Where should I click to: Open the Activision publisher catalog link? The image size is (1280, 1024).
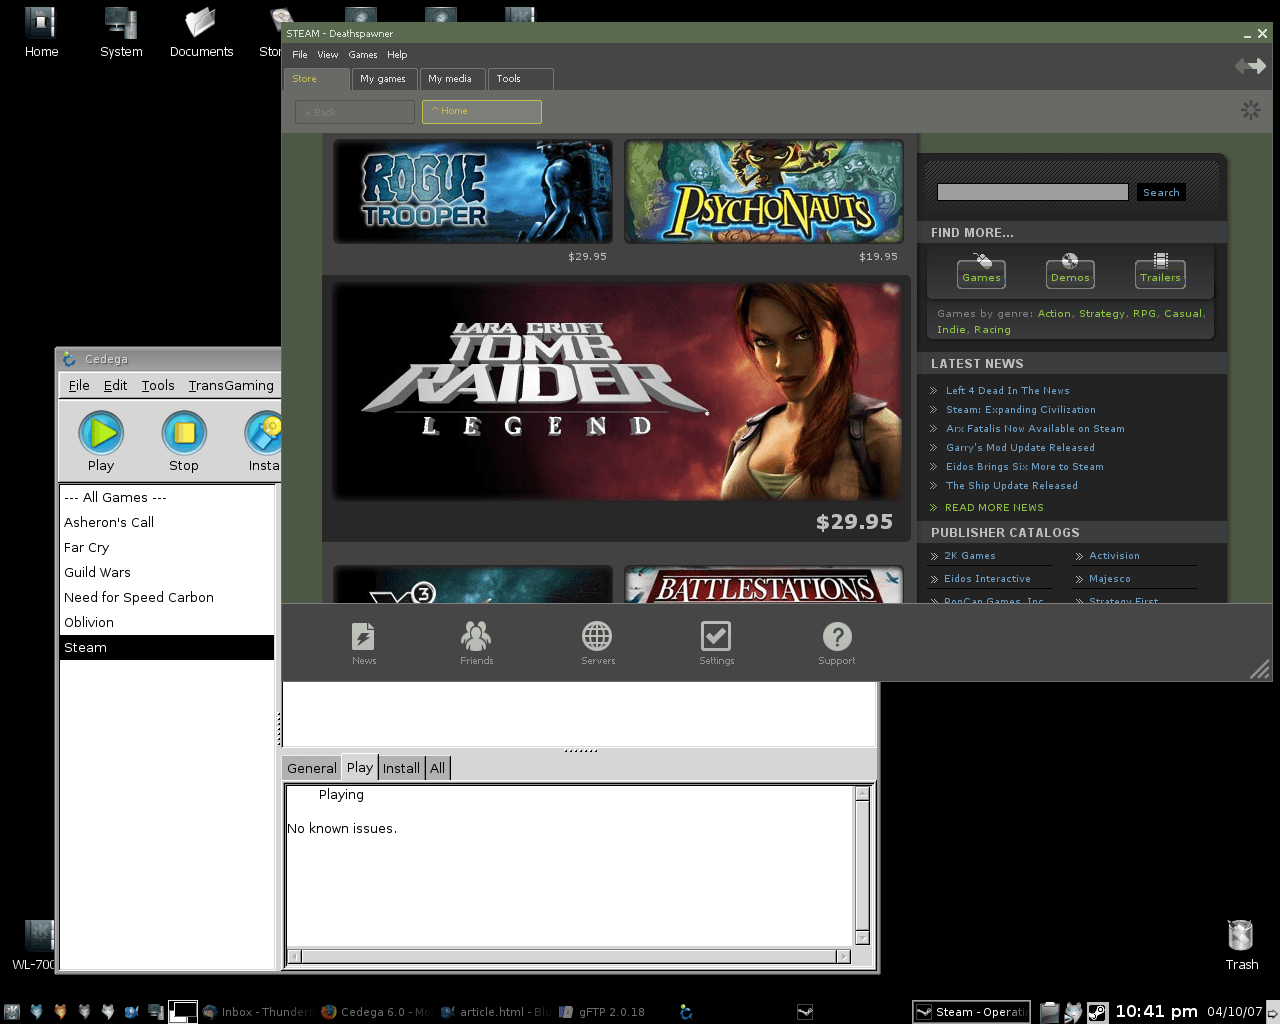coord(1114,556)
